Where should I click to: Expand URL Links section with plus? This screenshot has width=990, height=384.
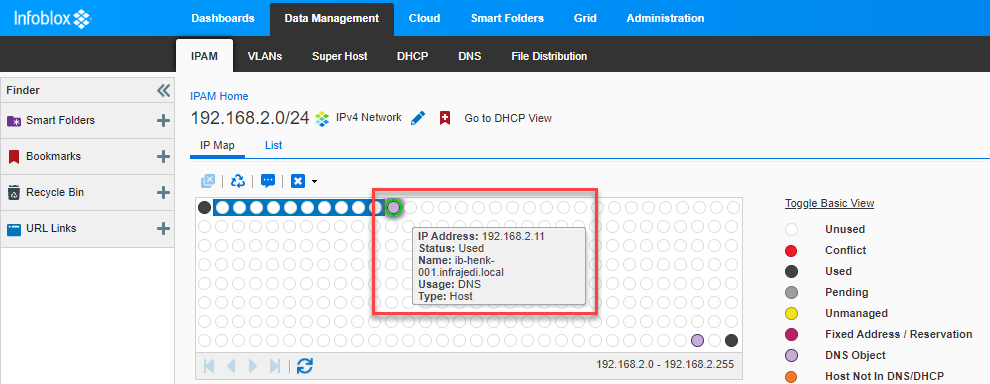pyautogui.click(x=163, y=229)
